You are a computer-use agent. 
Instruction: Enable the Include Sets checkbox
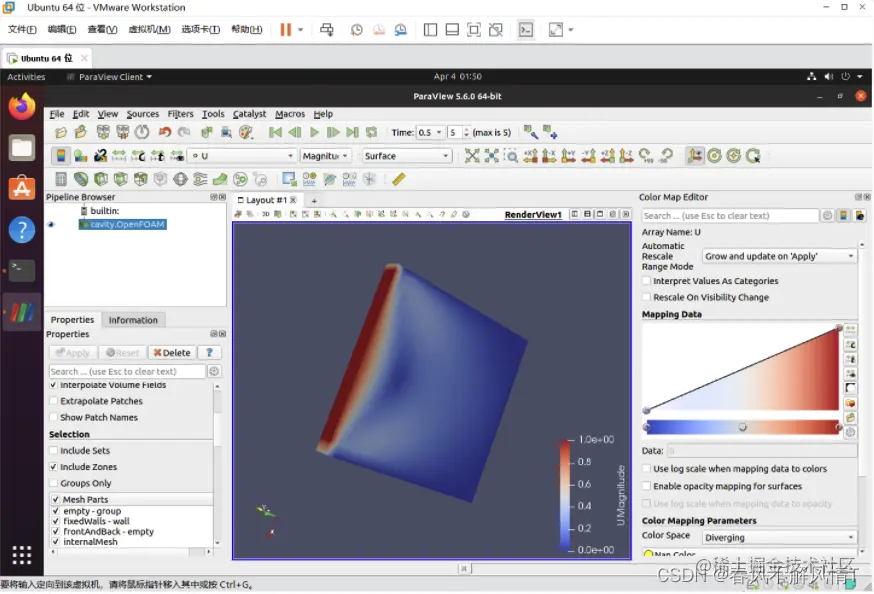[x=54, y=450]
